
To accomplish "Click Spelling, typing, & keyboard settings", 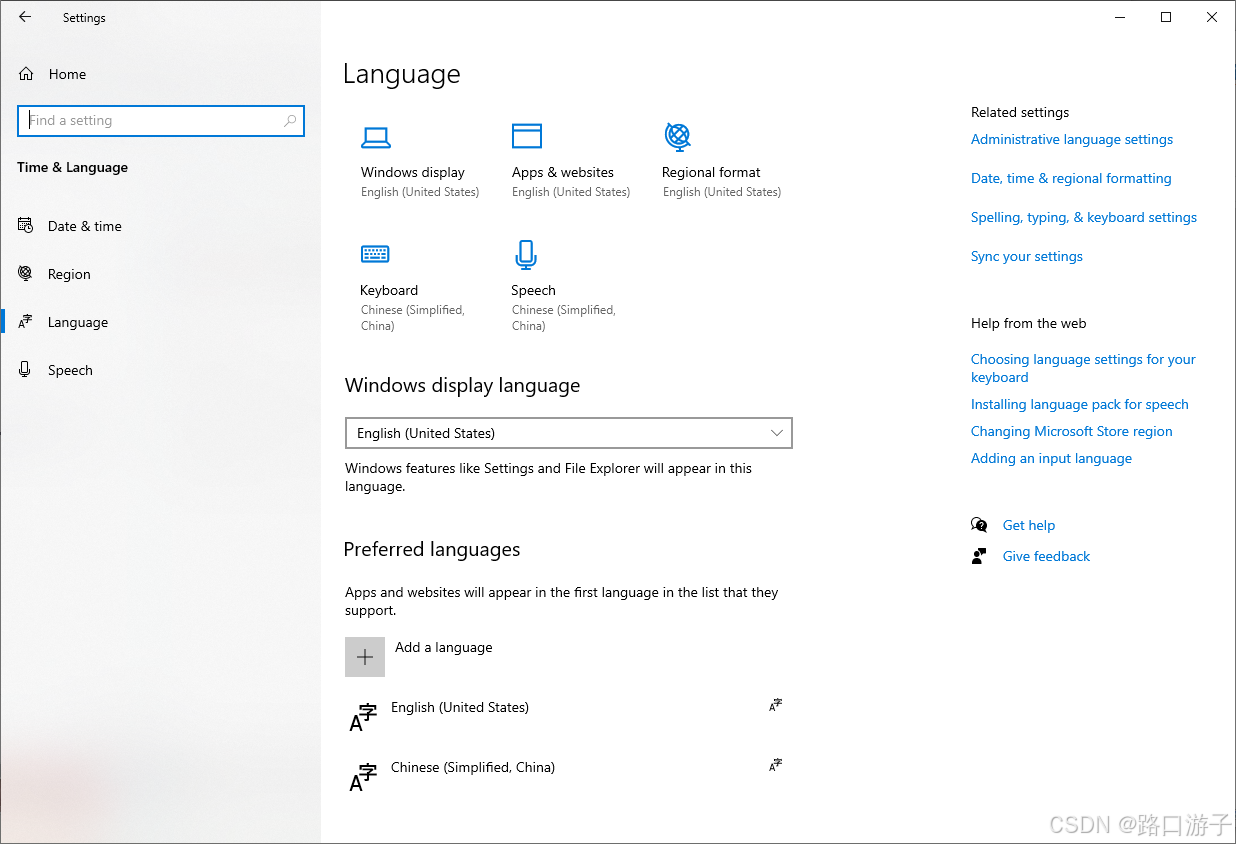I will (x=1083, y=217).
